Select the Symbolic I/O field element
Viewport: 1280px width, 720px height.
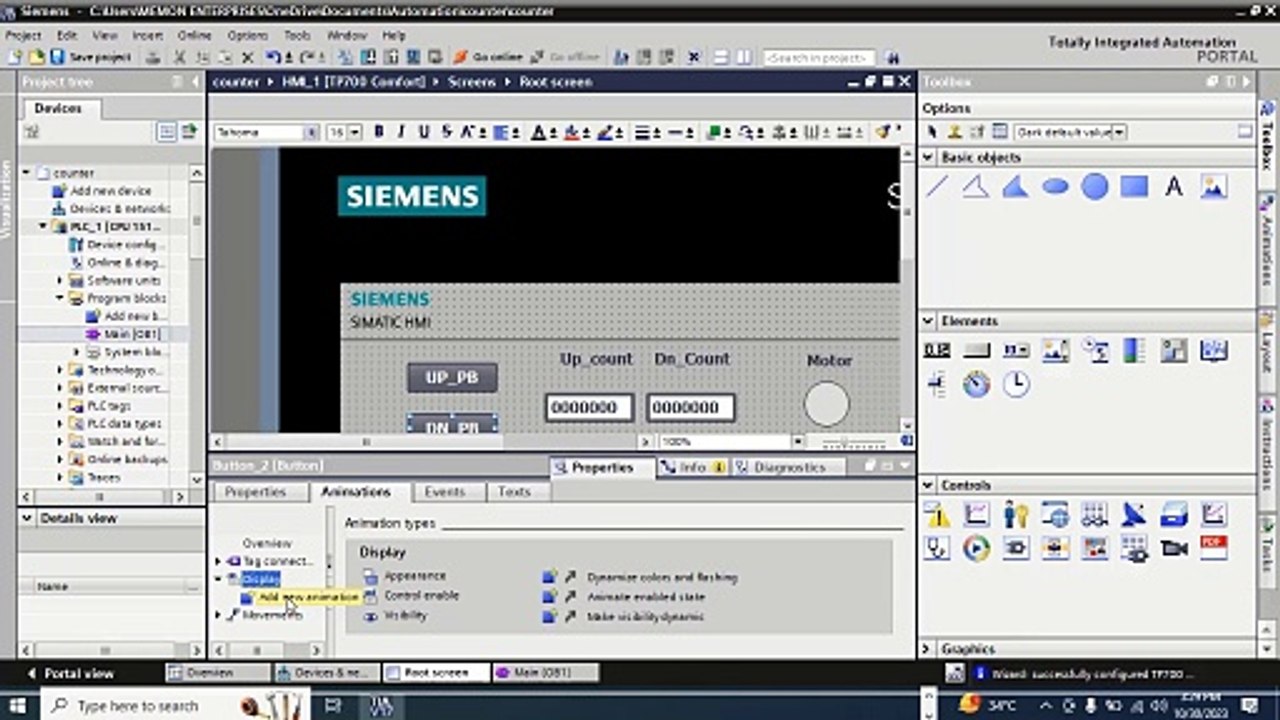pyautogui.click(x=1016, y=350)
